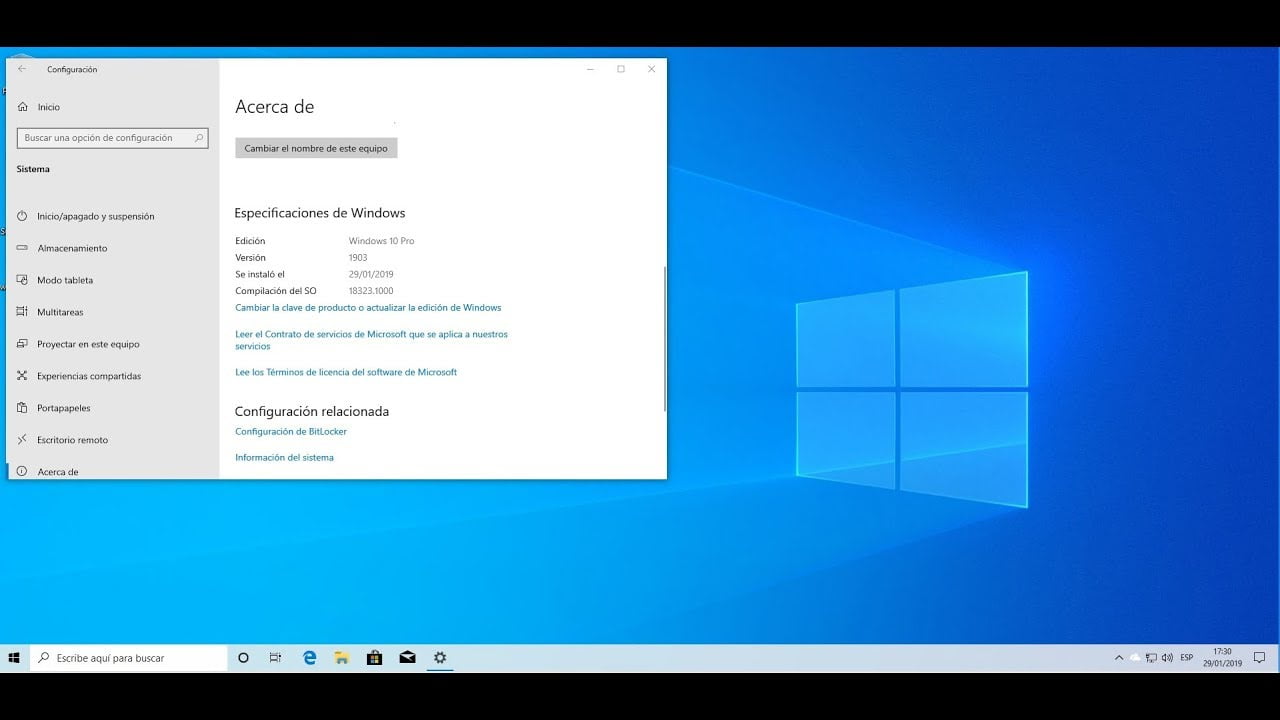Open Escritorio remoto settings
The width and height of the screenshot is (1280, 720).
point(72,440)
